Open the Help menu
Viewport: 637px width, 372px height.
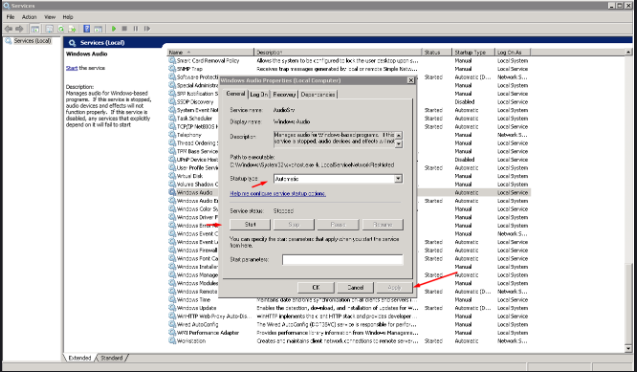pos(68,17)
